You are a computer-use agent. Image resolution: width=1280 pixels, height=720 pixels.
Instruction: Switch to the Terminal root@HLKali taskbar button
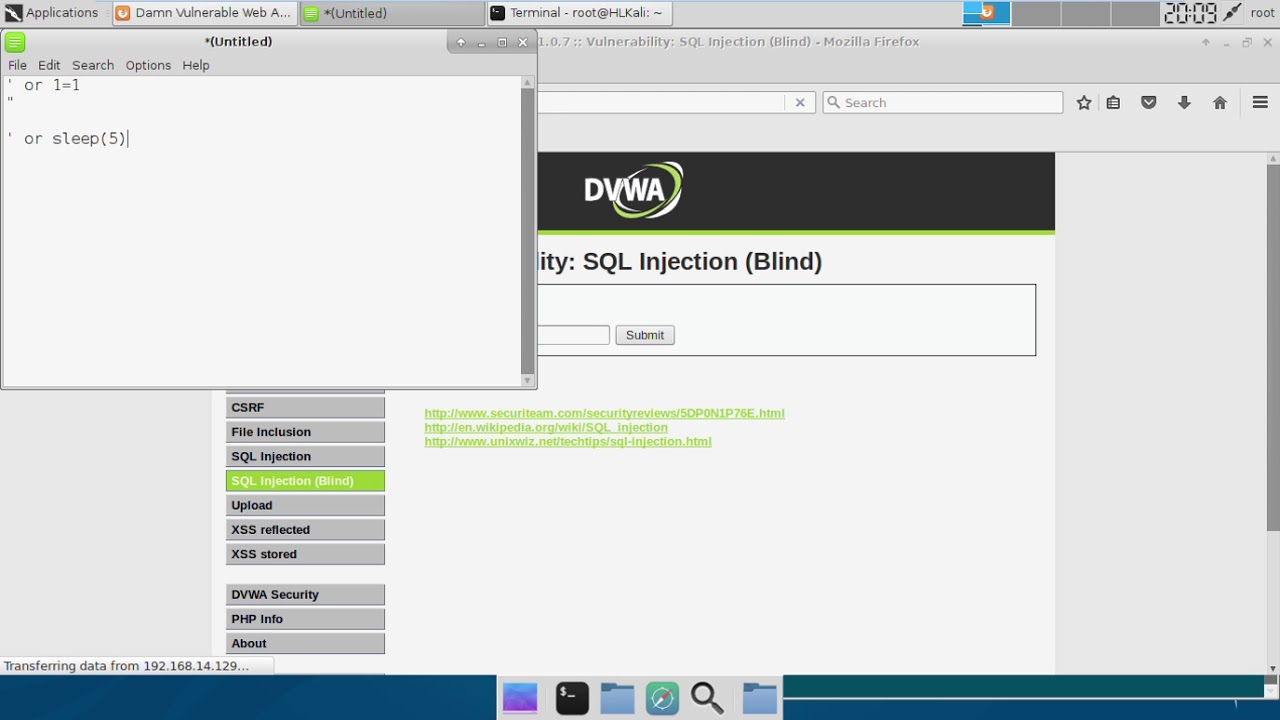tap(579, 13)
